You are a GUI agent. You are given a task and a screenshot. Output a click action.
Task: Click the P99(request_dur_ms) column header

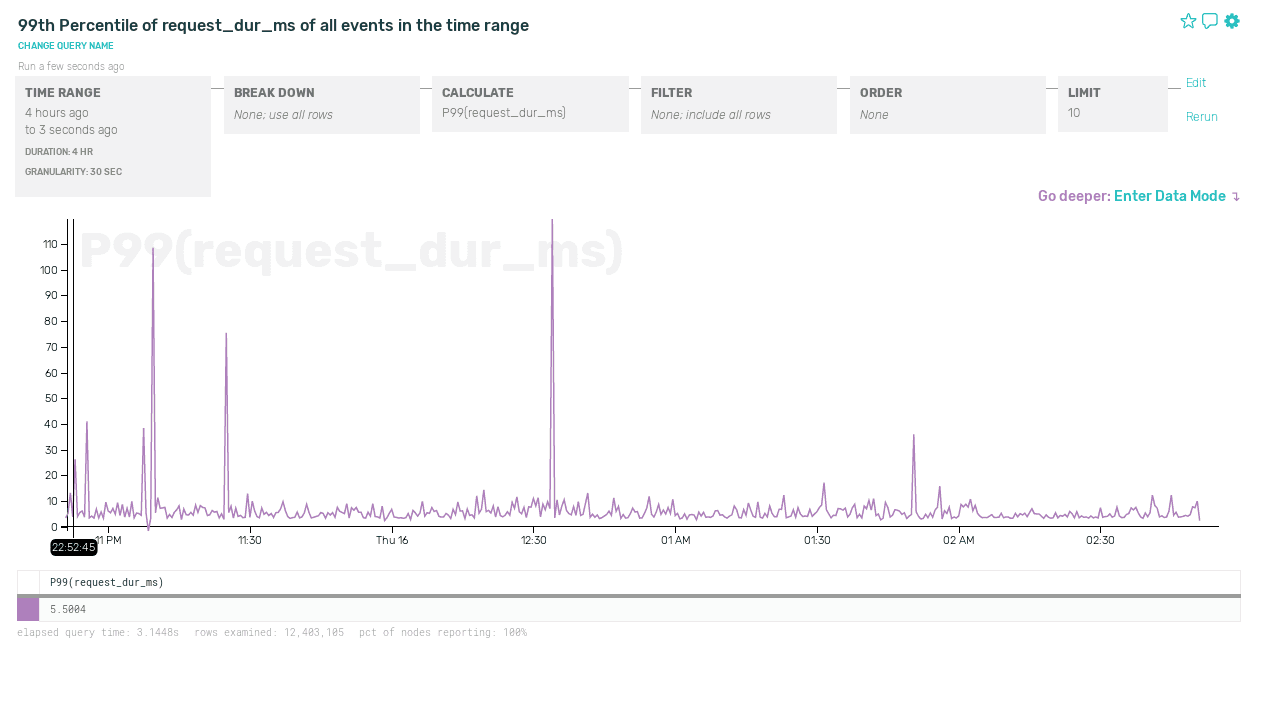[107, 582]
